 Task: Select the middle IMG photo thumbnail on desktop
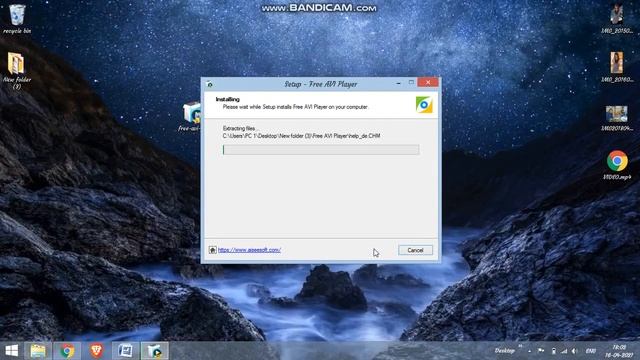[x=617, y=67]
